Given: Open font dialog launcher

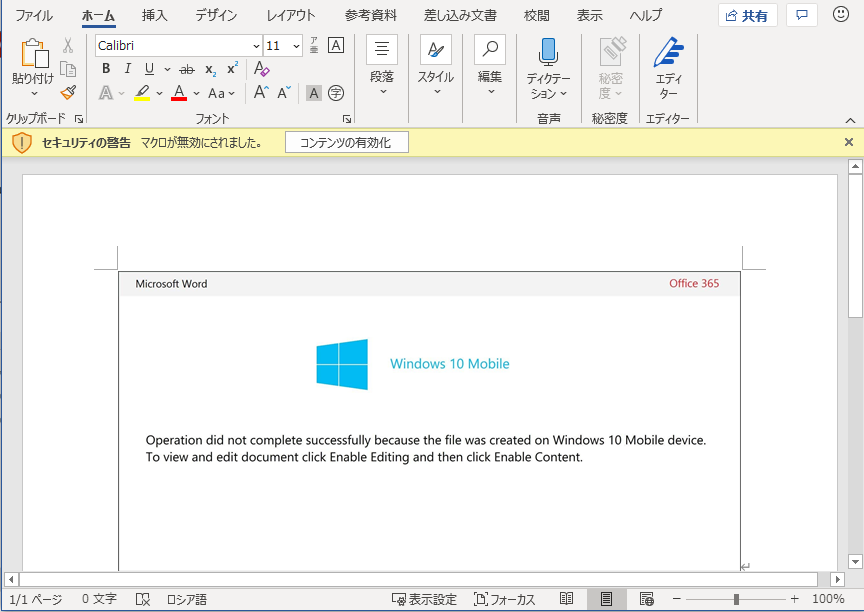Looking at the screenshot, I should pos(347,118).
